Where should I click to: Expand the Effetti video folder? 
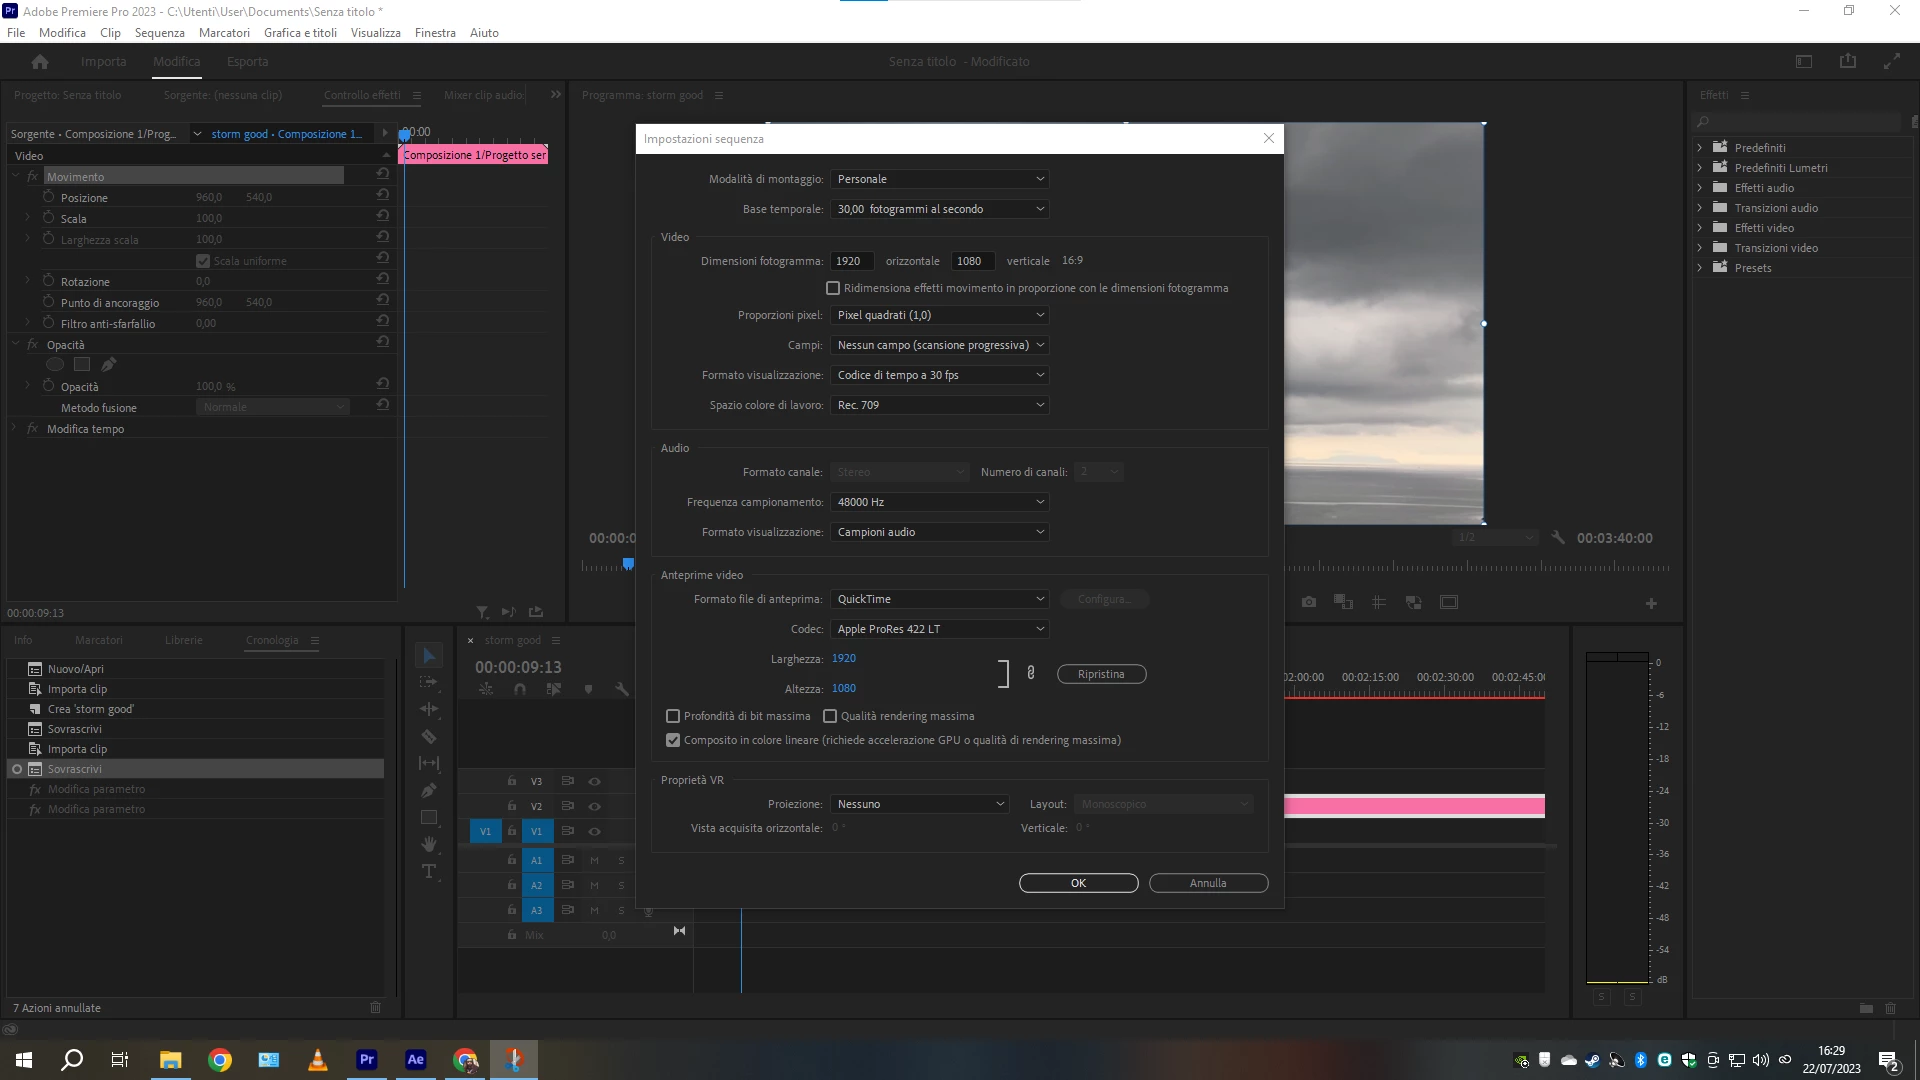pos(1700,228)
